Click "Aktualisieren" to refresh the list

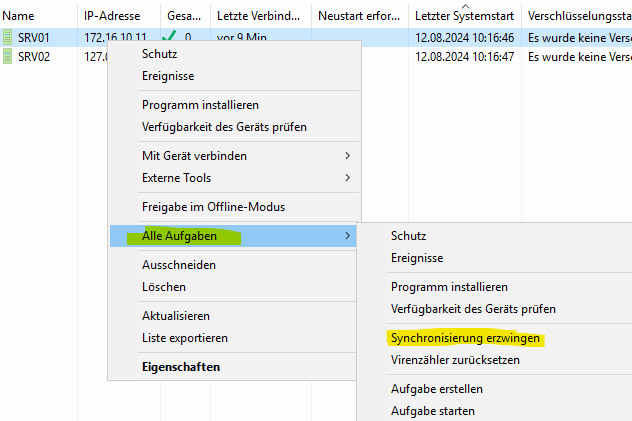coord(175,316)
